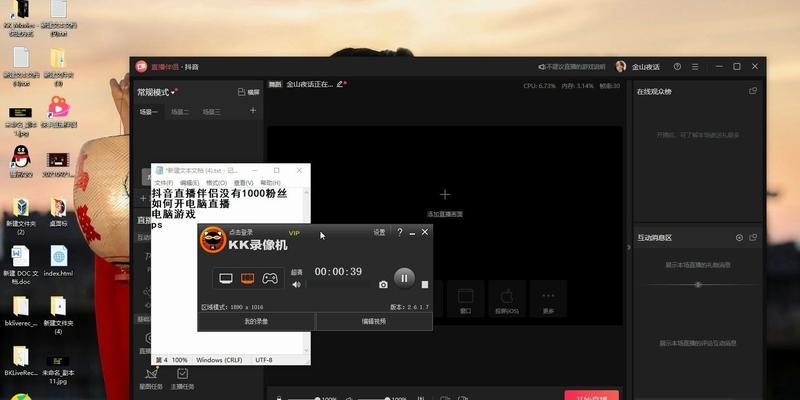
Task: Click divider handle in 互动消息区
Action: (x=698, y=285)
